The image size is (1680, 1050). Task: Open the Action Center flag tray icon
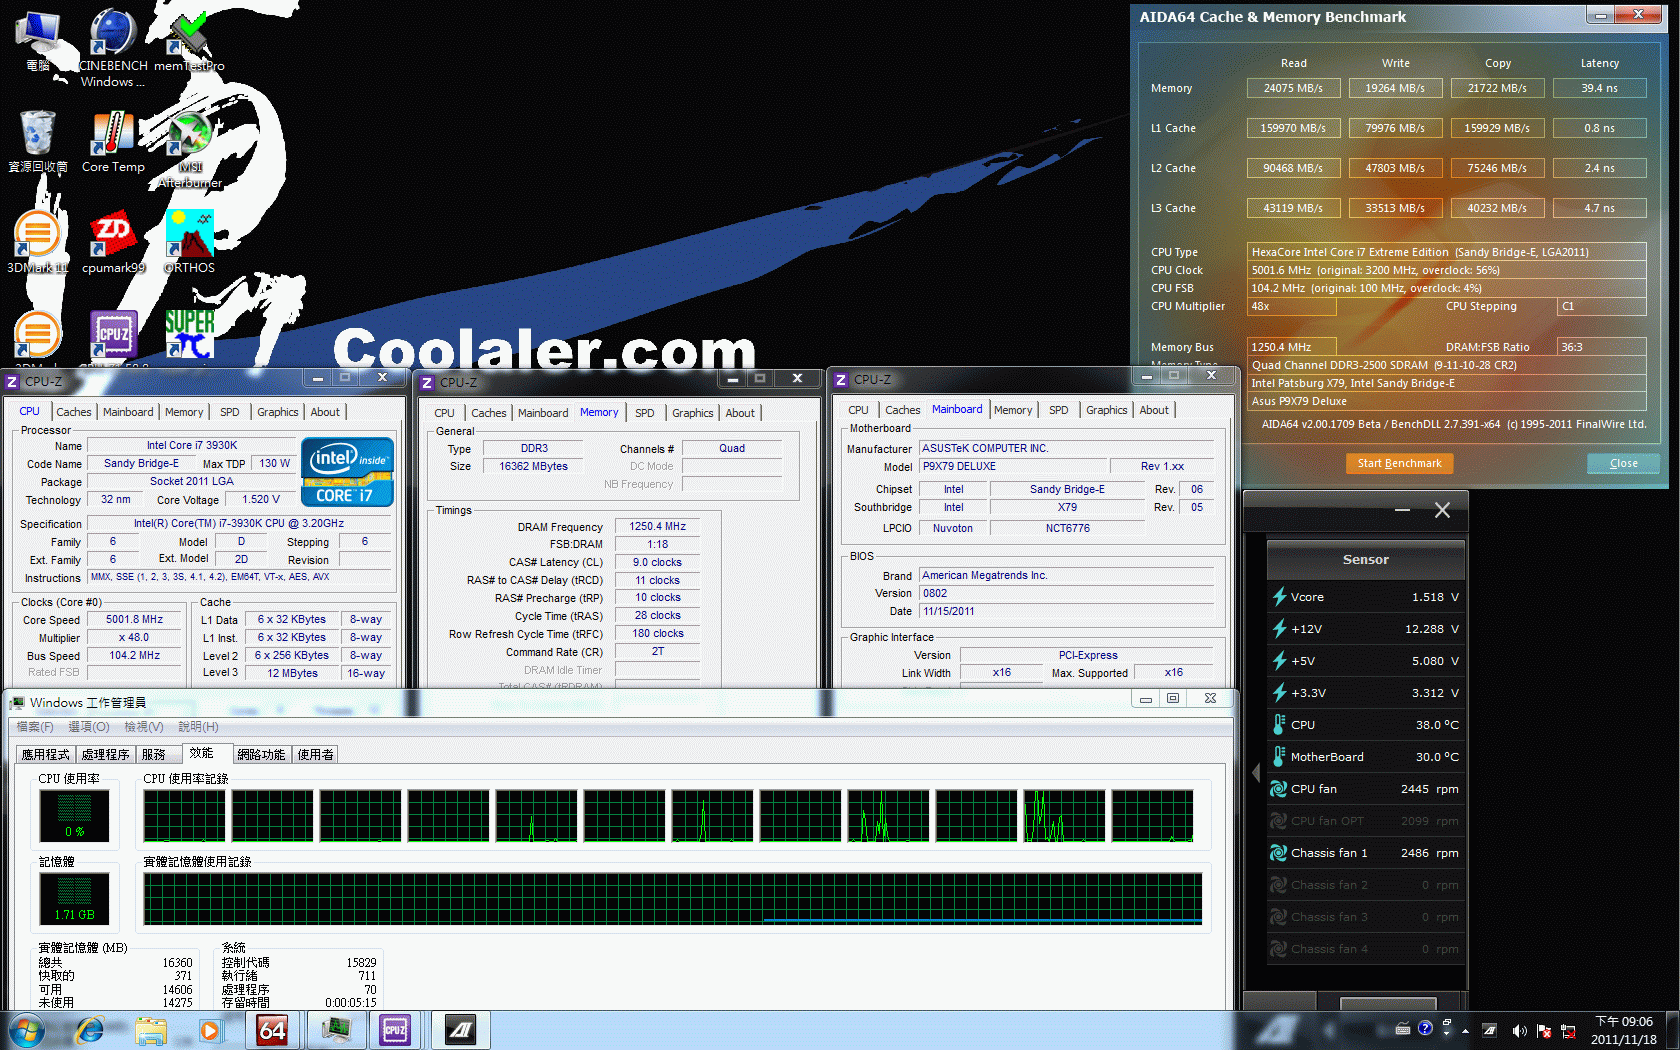point(1543,1030)
